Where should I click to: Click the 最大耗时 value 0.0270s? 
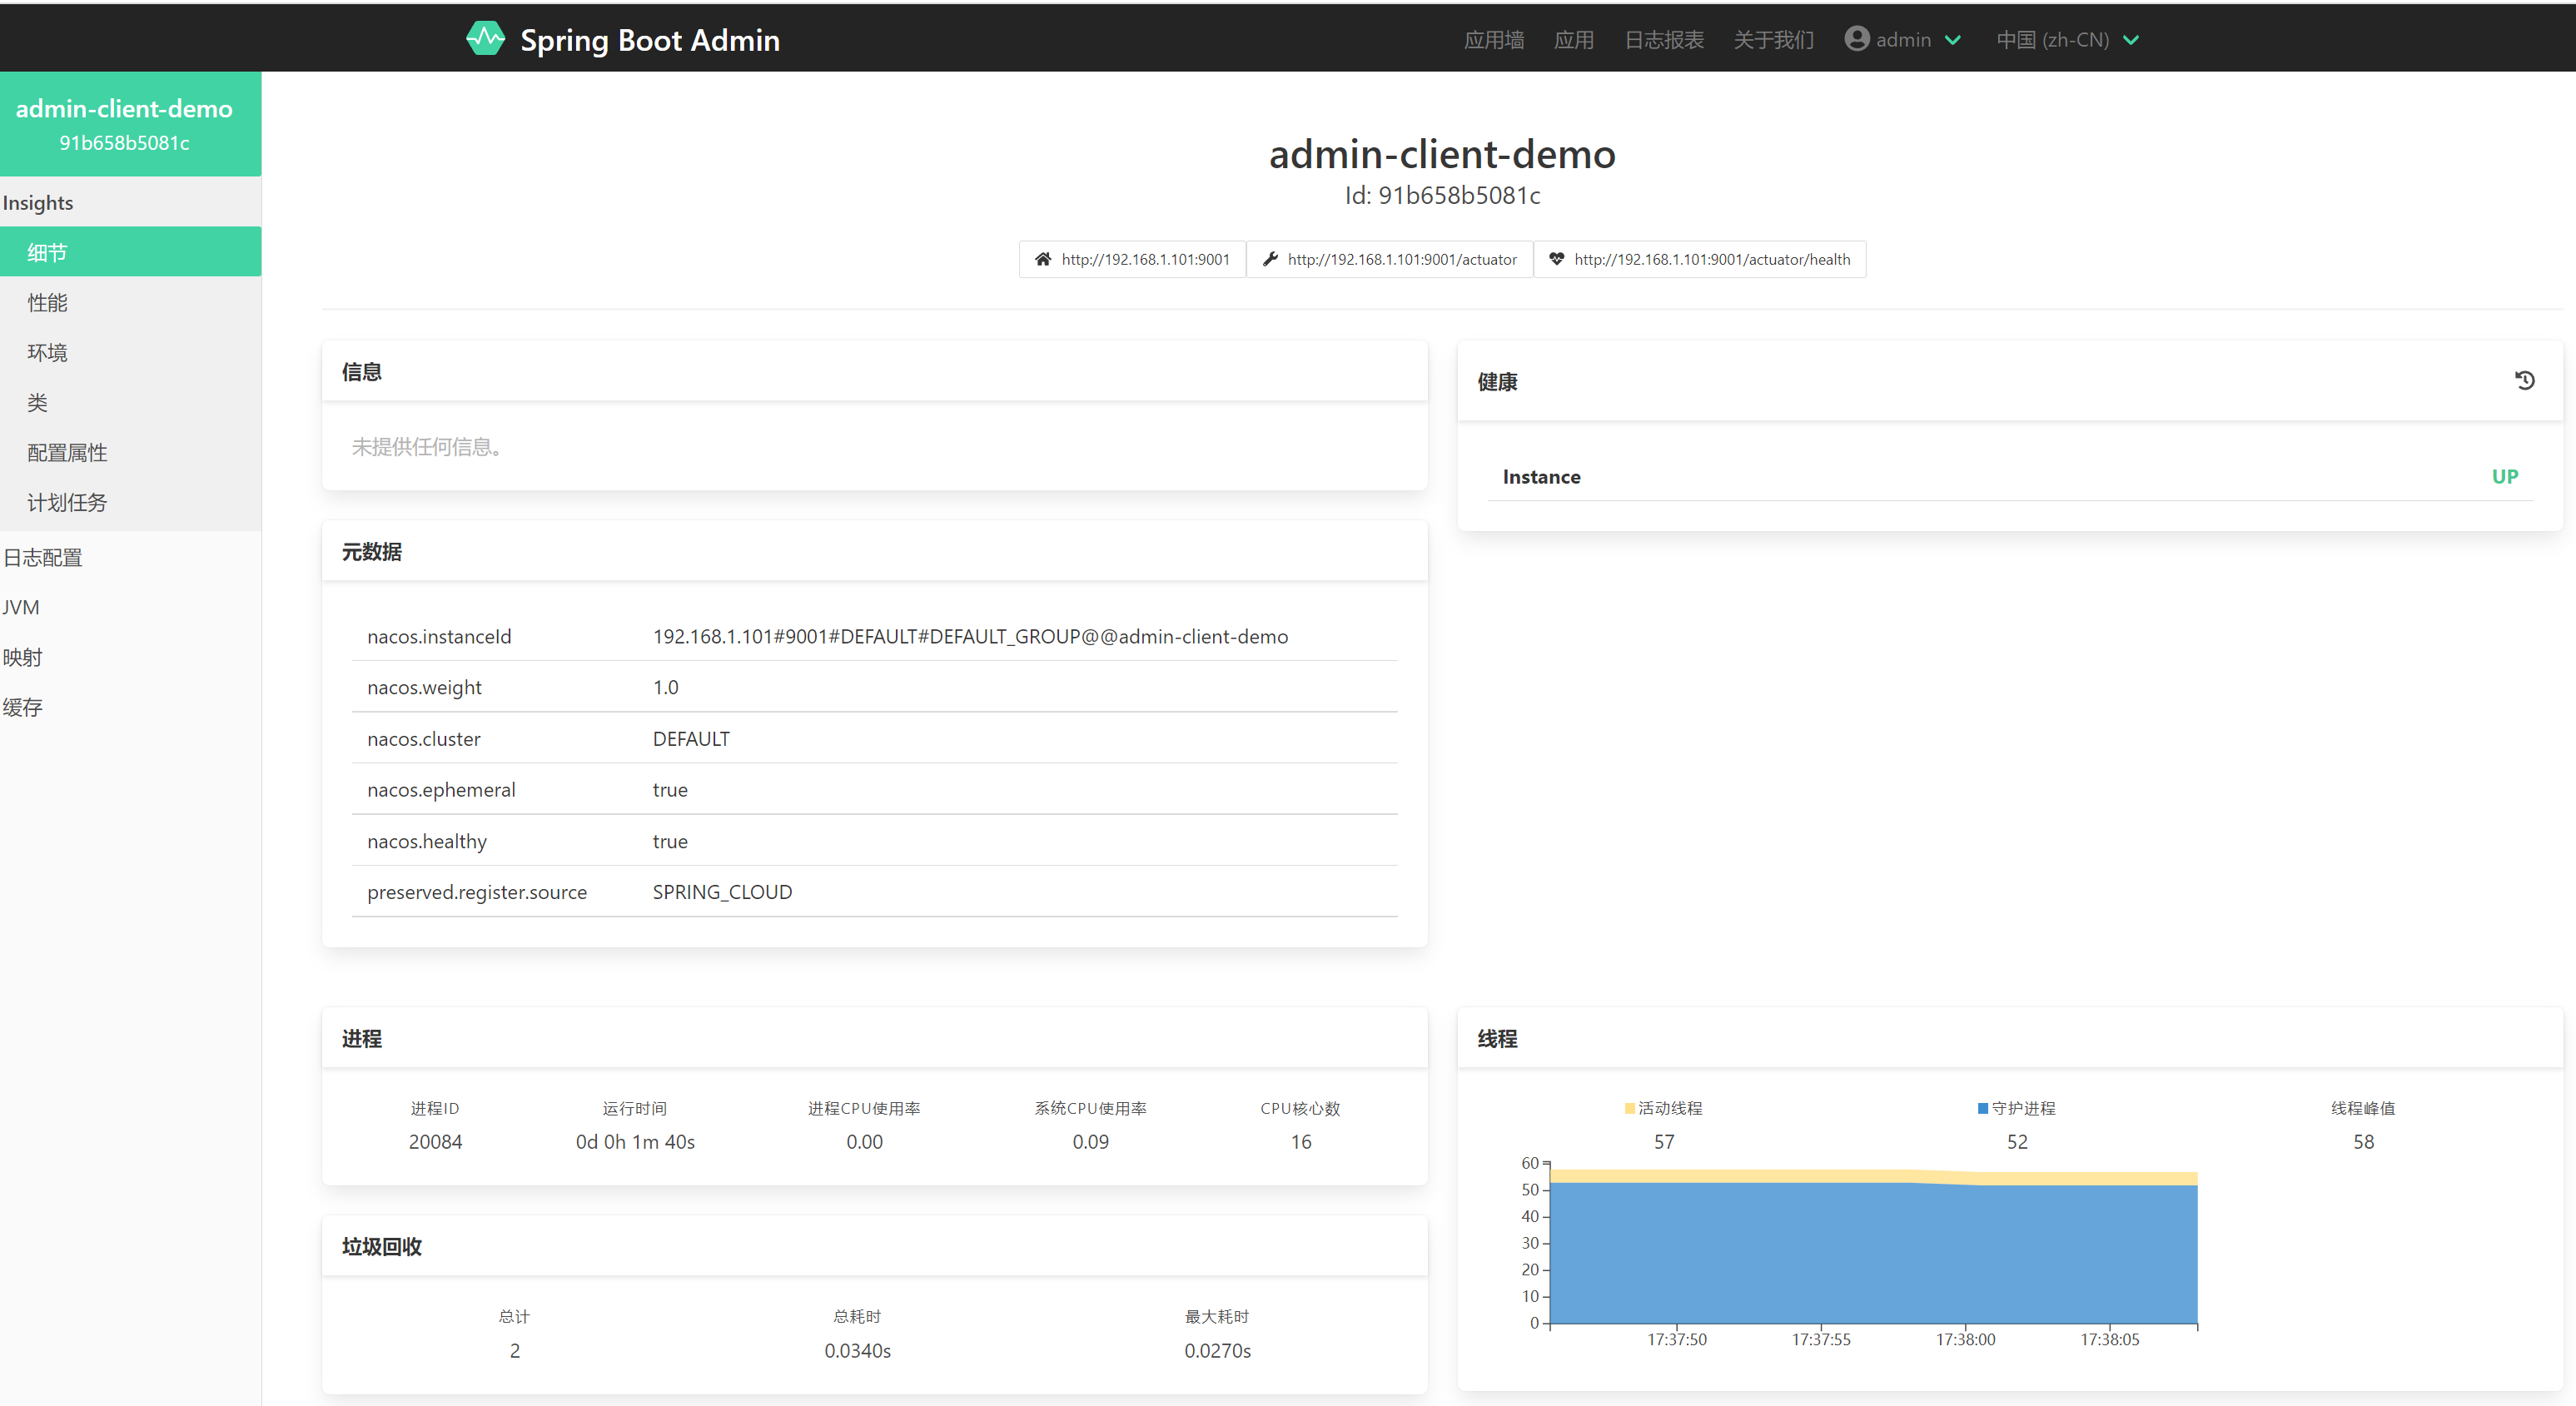[x=1217, y=1351]
